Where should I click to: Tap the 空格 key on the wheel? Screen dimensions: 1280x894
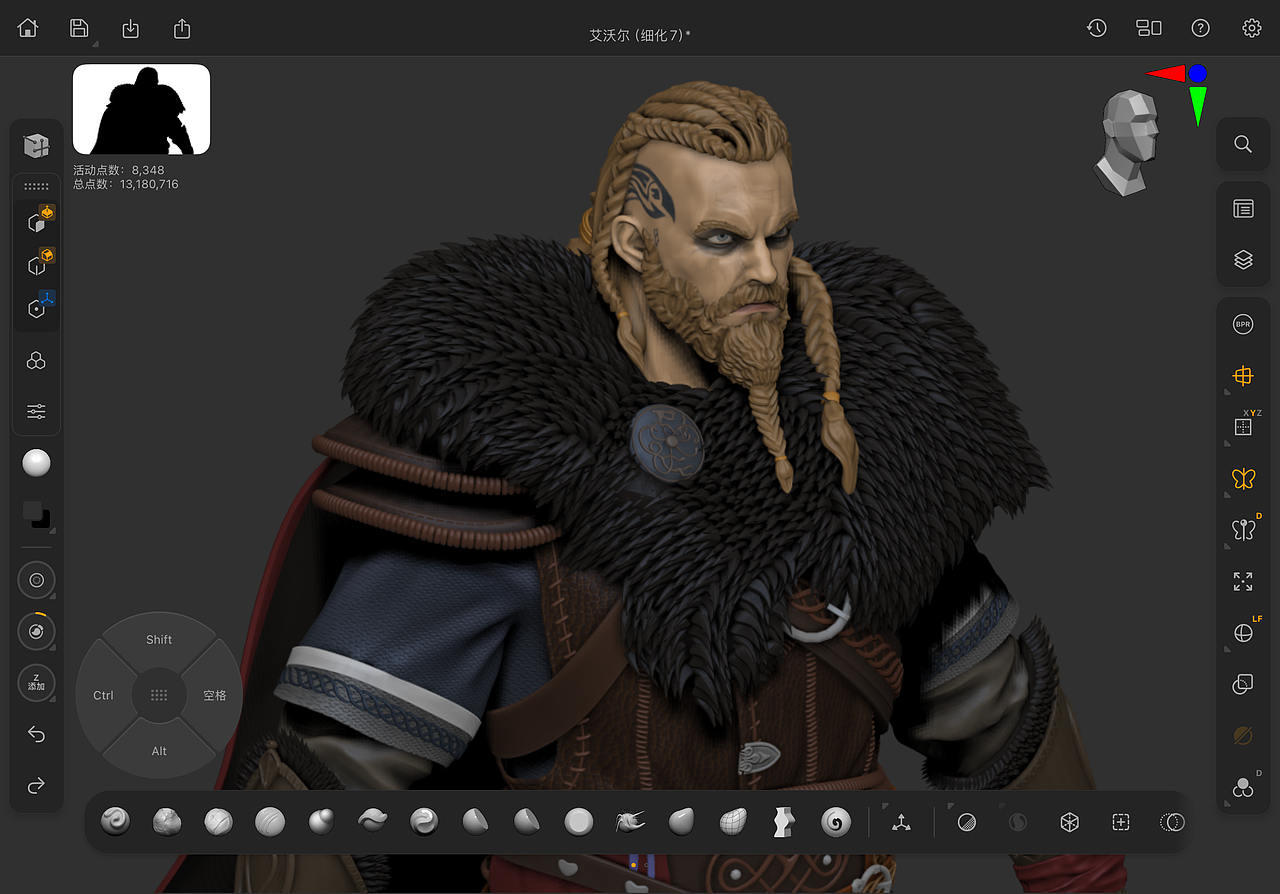click(215, 695)
